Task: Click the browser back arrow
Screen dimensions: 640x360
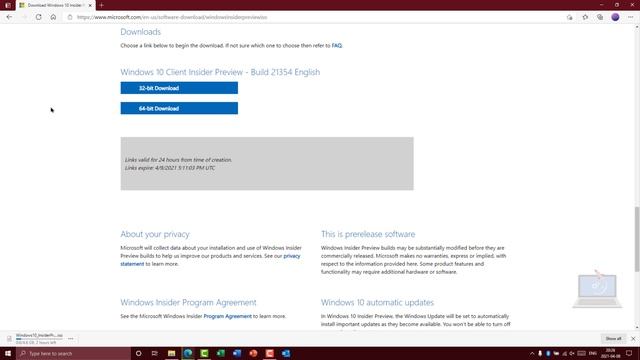Action: tap(9, 17)
